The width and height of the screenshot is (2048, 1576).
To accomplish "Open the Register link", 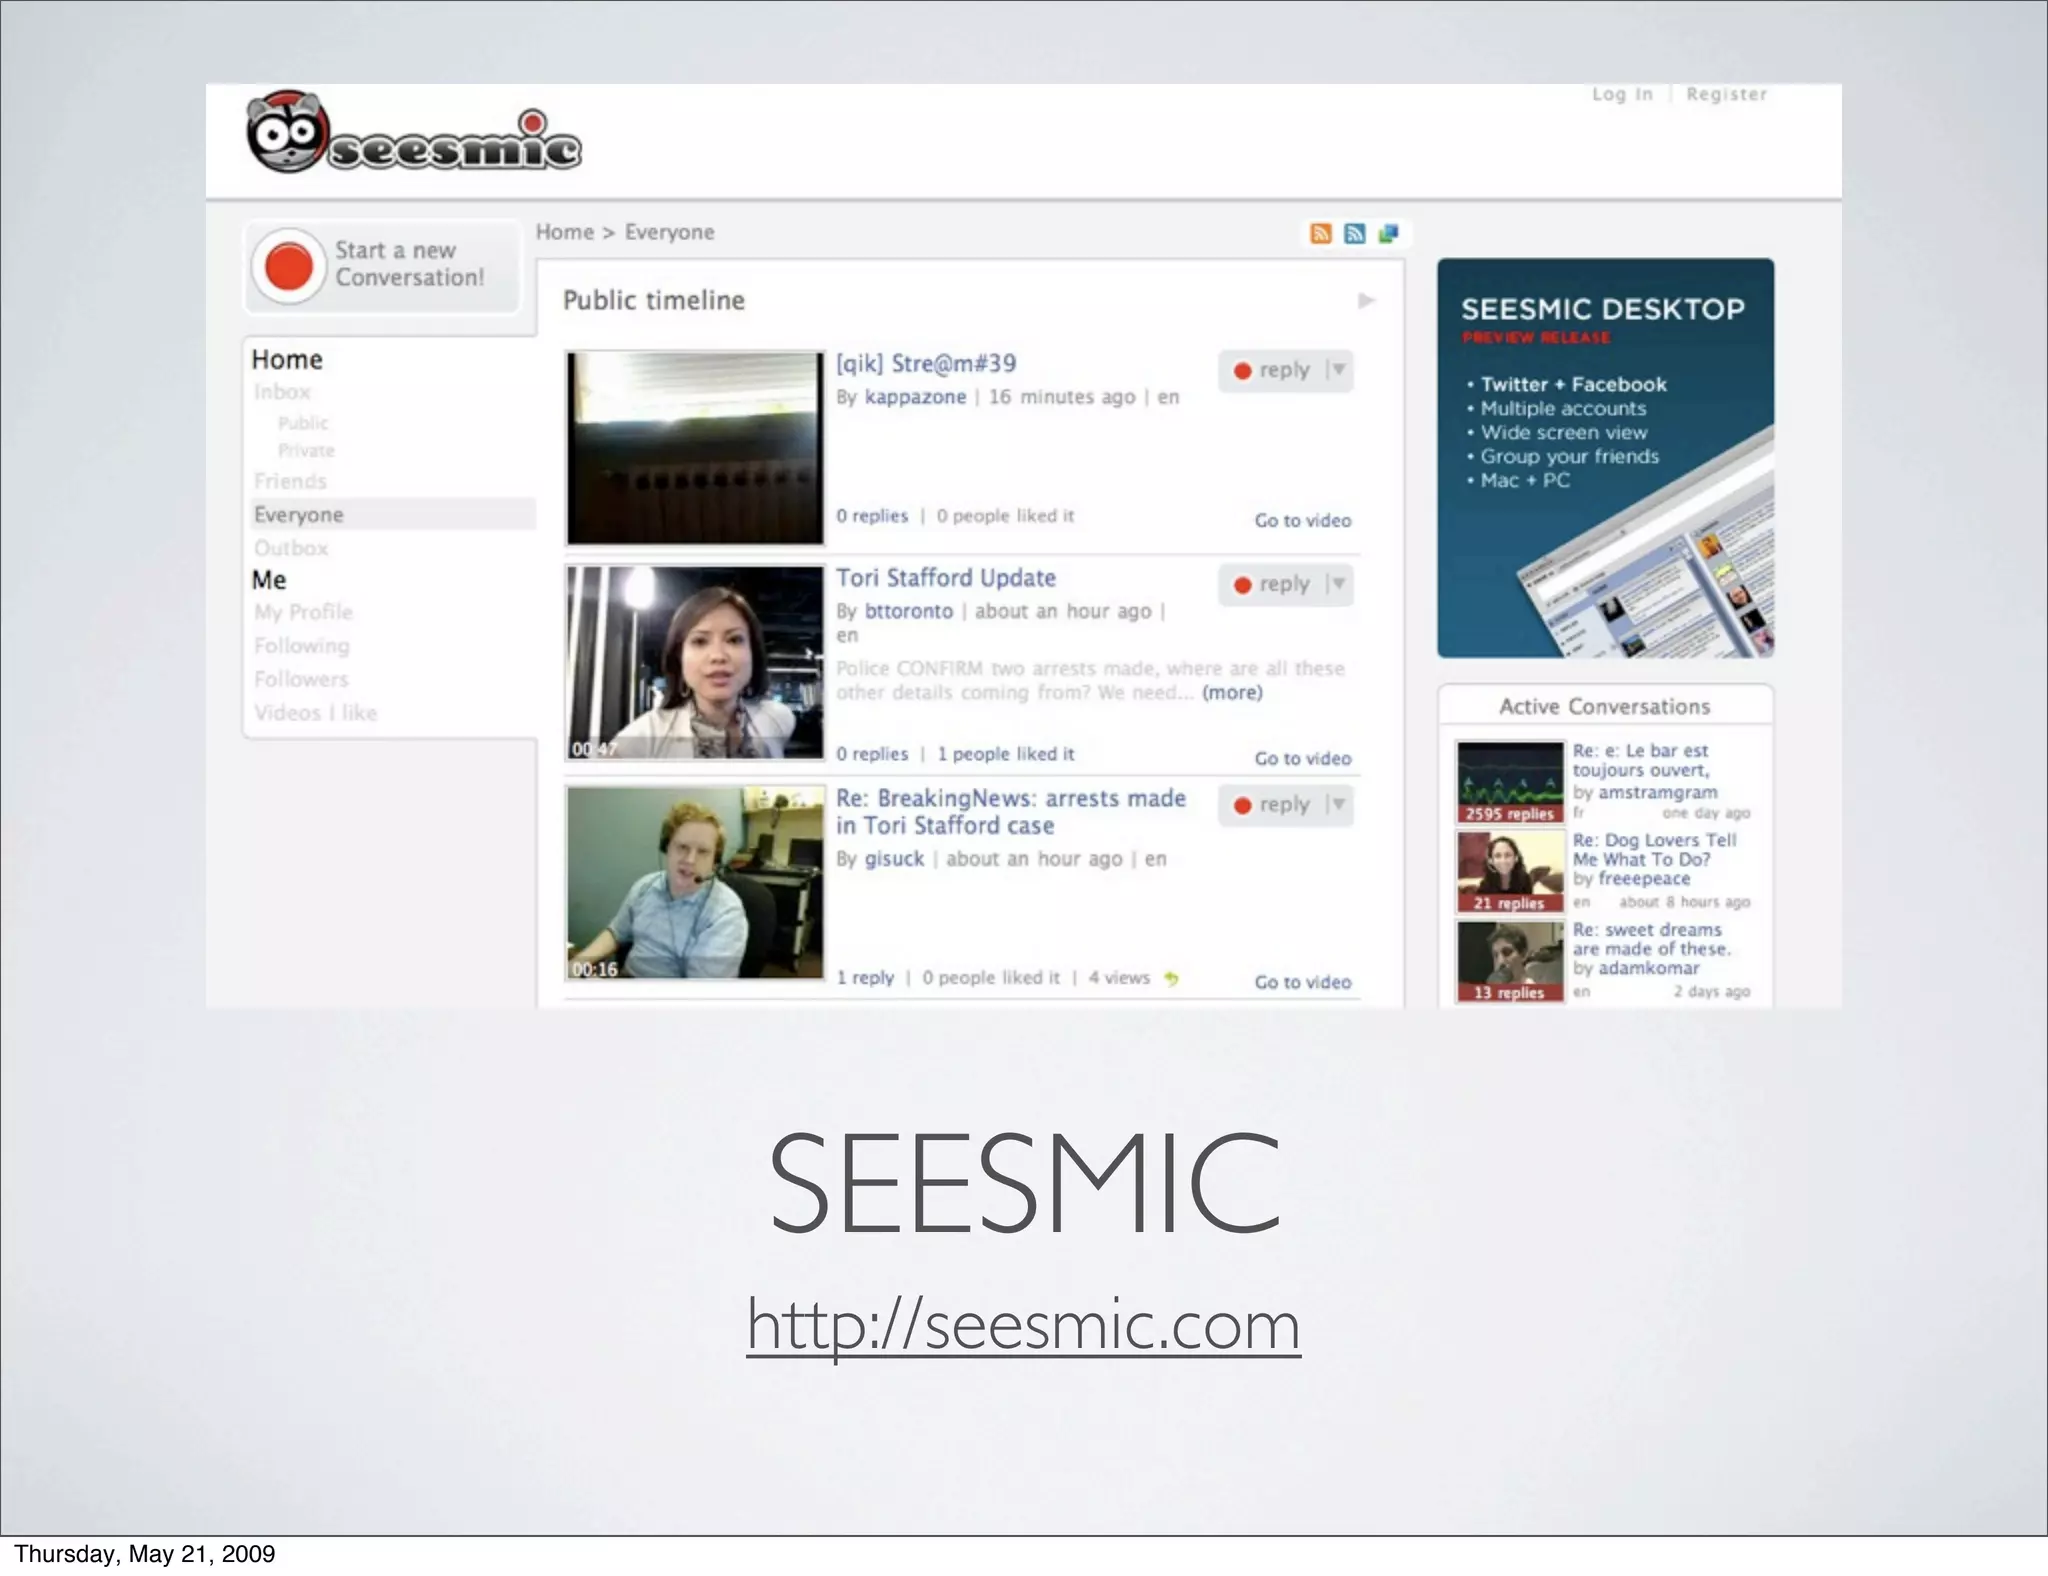I will click(1726, 94).
